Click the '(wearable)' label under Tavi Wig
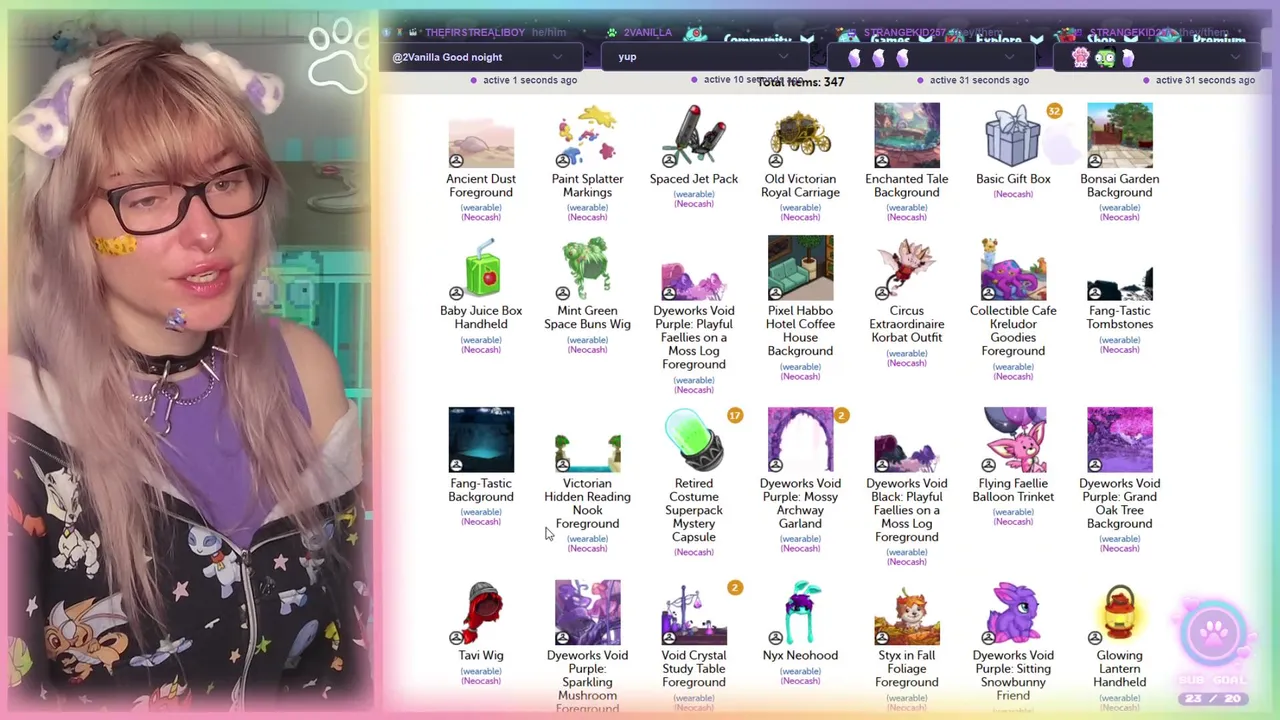Screen dimensions: 1280x720 (x=481, y=671)
